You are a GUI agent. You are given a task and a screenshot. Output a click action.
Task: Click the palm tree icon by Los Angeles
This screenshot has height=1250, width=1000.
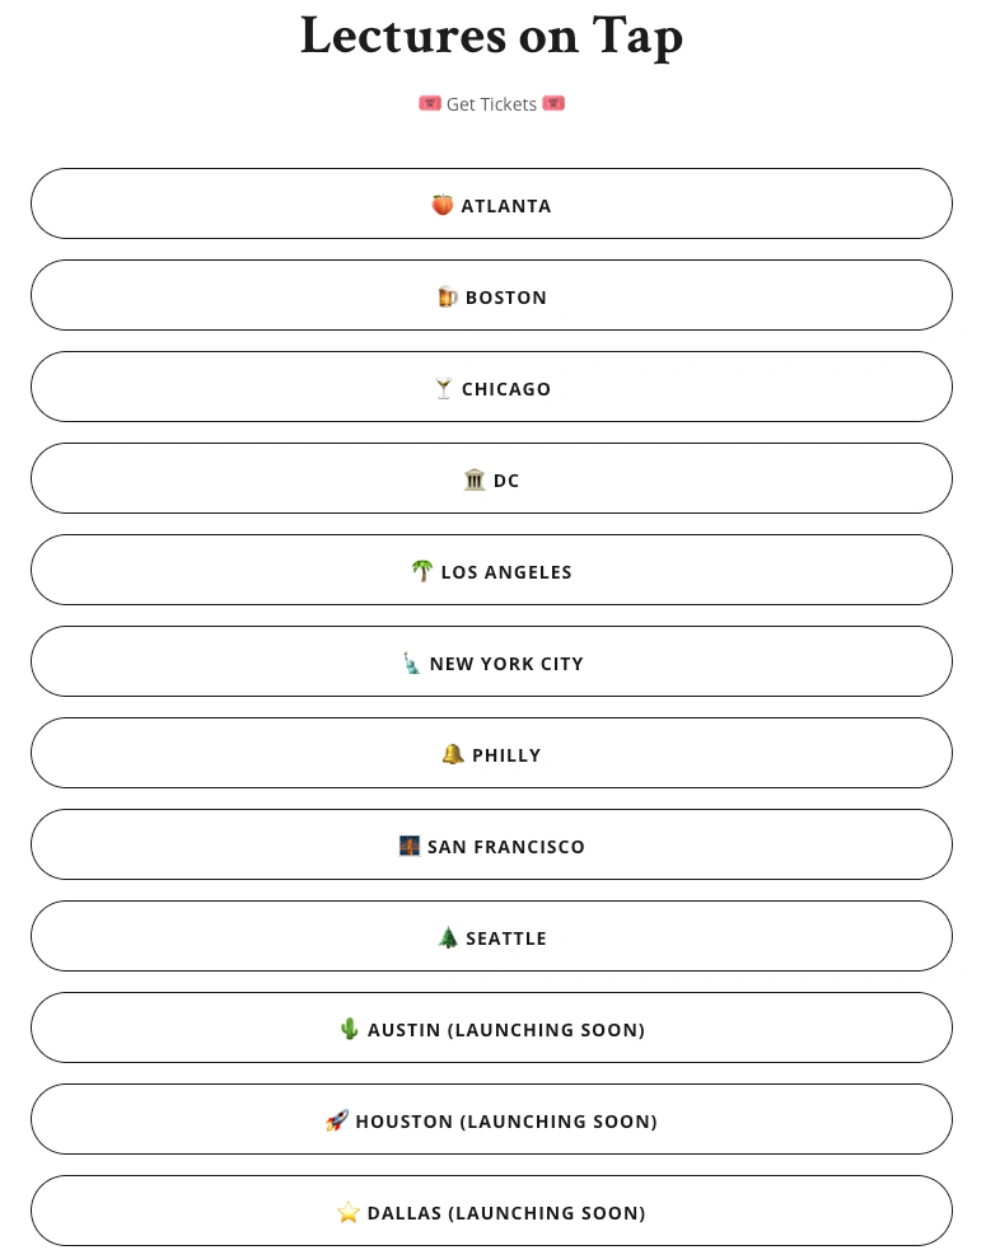click(422, 571)
